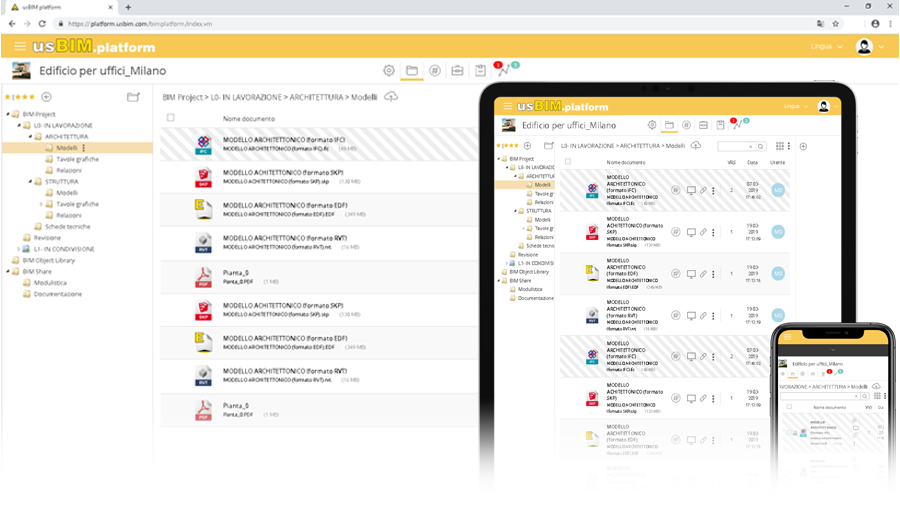Viewport: 900px width, 506px height.
Task: Tick select-all checkbox in main document list header
Action: coord(170,118)
